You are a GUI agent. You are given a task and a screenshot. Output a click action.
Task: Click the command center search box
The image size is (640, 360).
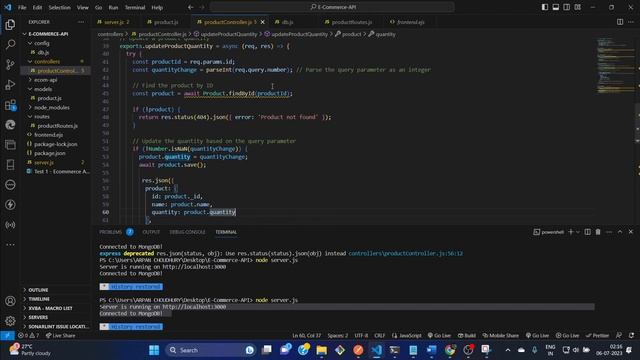pyautogui.click(x=332, y=7)
